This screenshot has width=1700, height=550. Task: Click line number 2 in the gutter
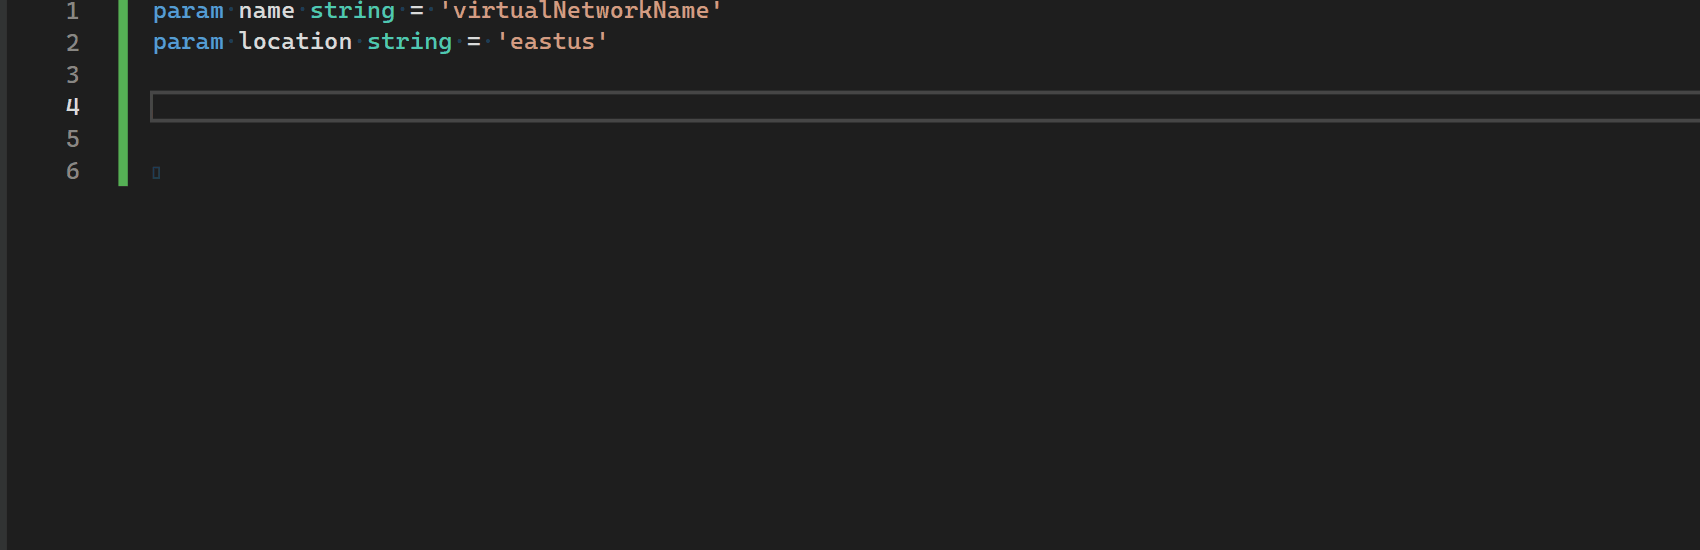click(72, 42)
